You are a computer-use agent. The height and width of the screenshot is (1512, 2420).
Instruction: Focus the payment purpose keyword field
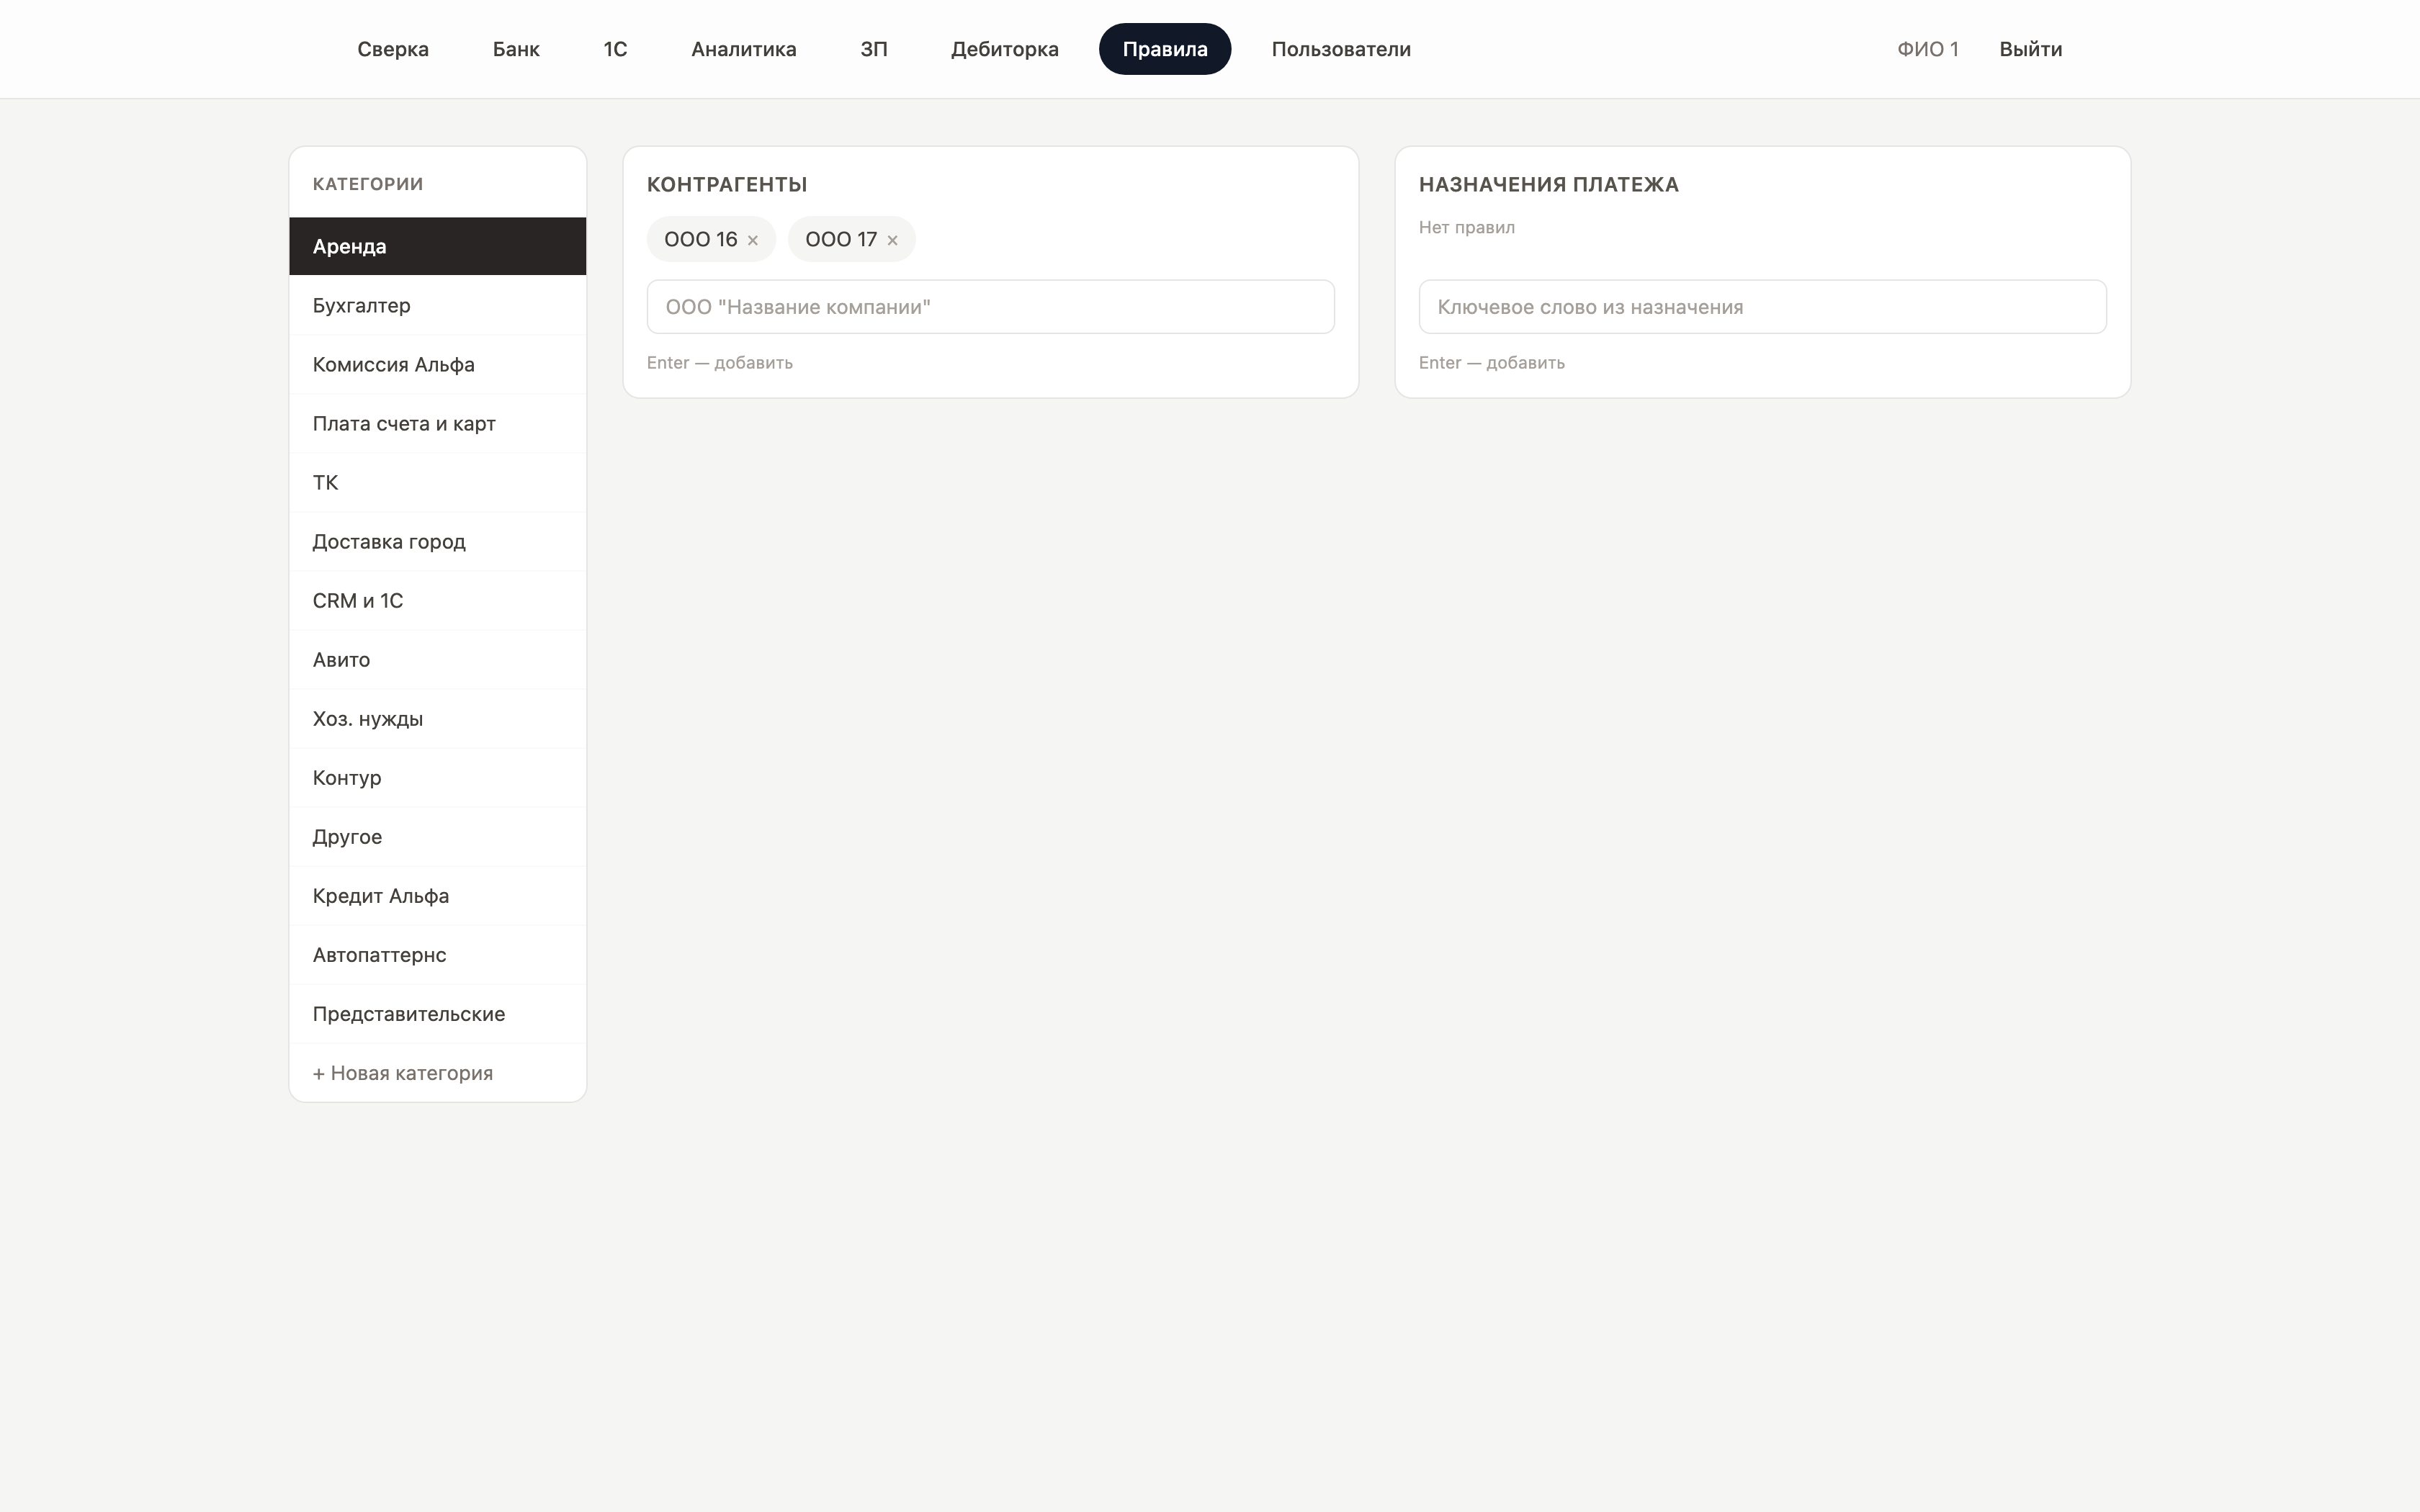tap(1763, 307)
